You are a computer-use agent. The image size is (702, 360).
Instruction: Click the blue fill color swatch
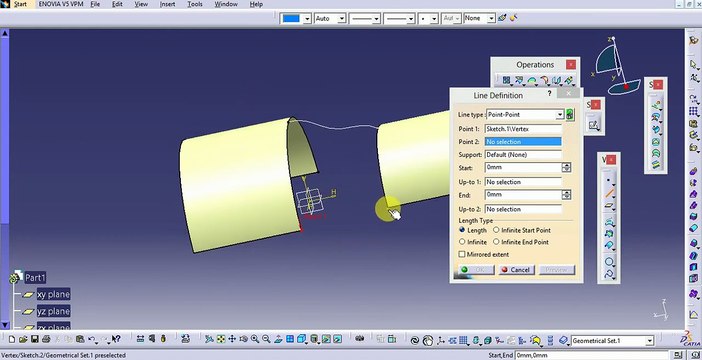point(291,18)
